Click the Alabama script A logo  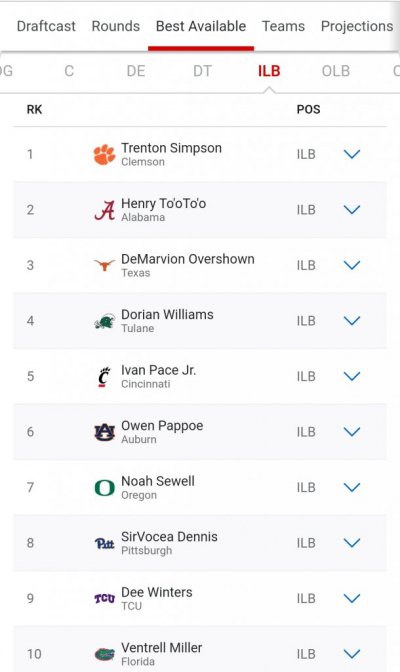coord(105,210)
